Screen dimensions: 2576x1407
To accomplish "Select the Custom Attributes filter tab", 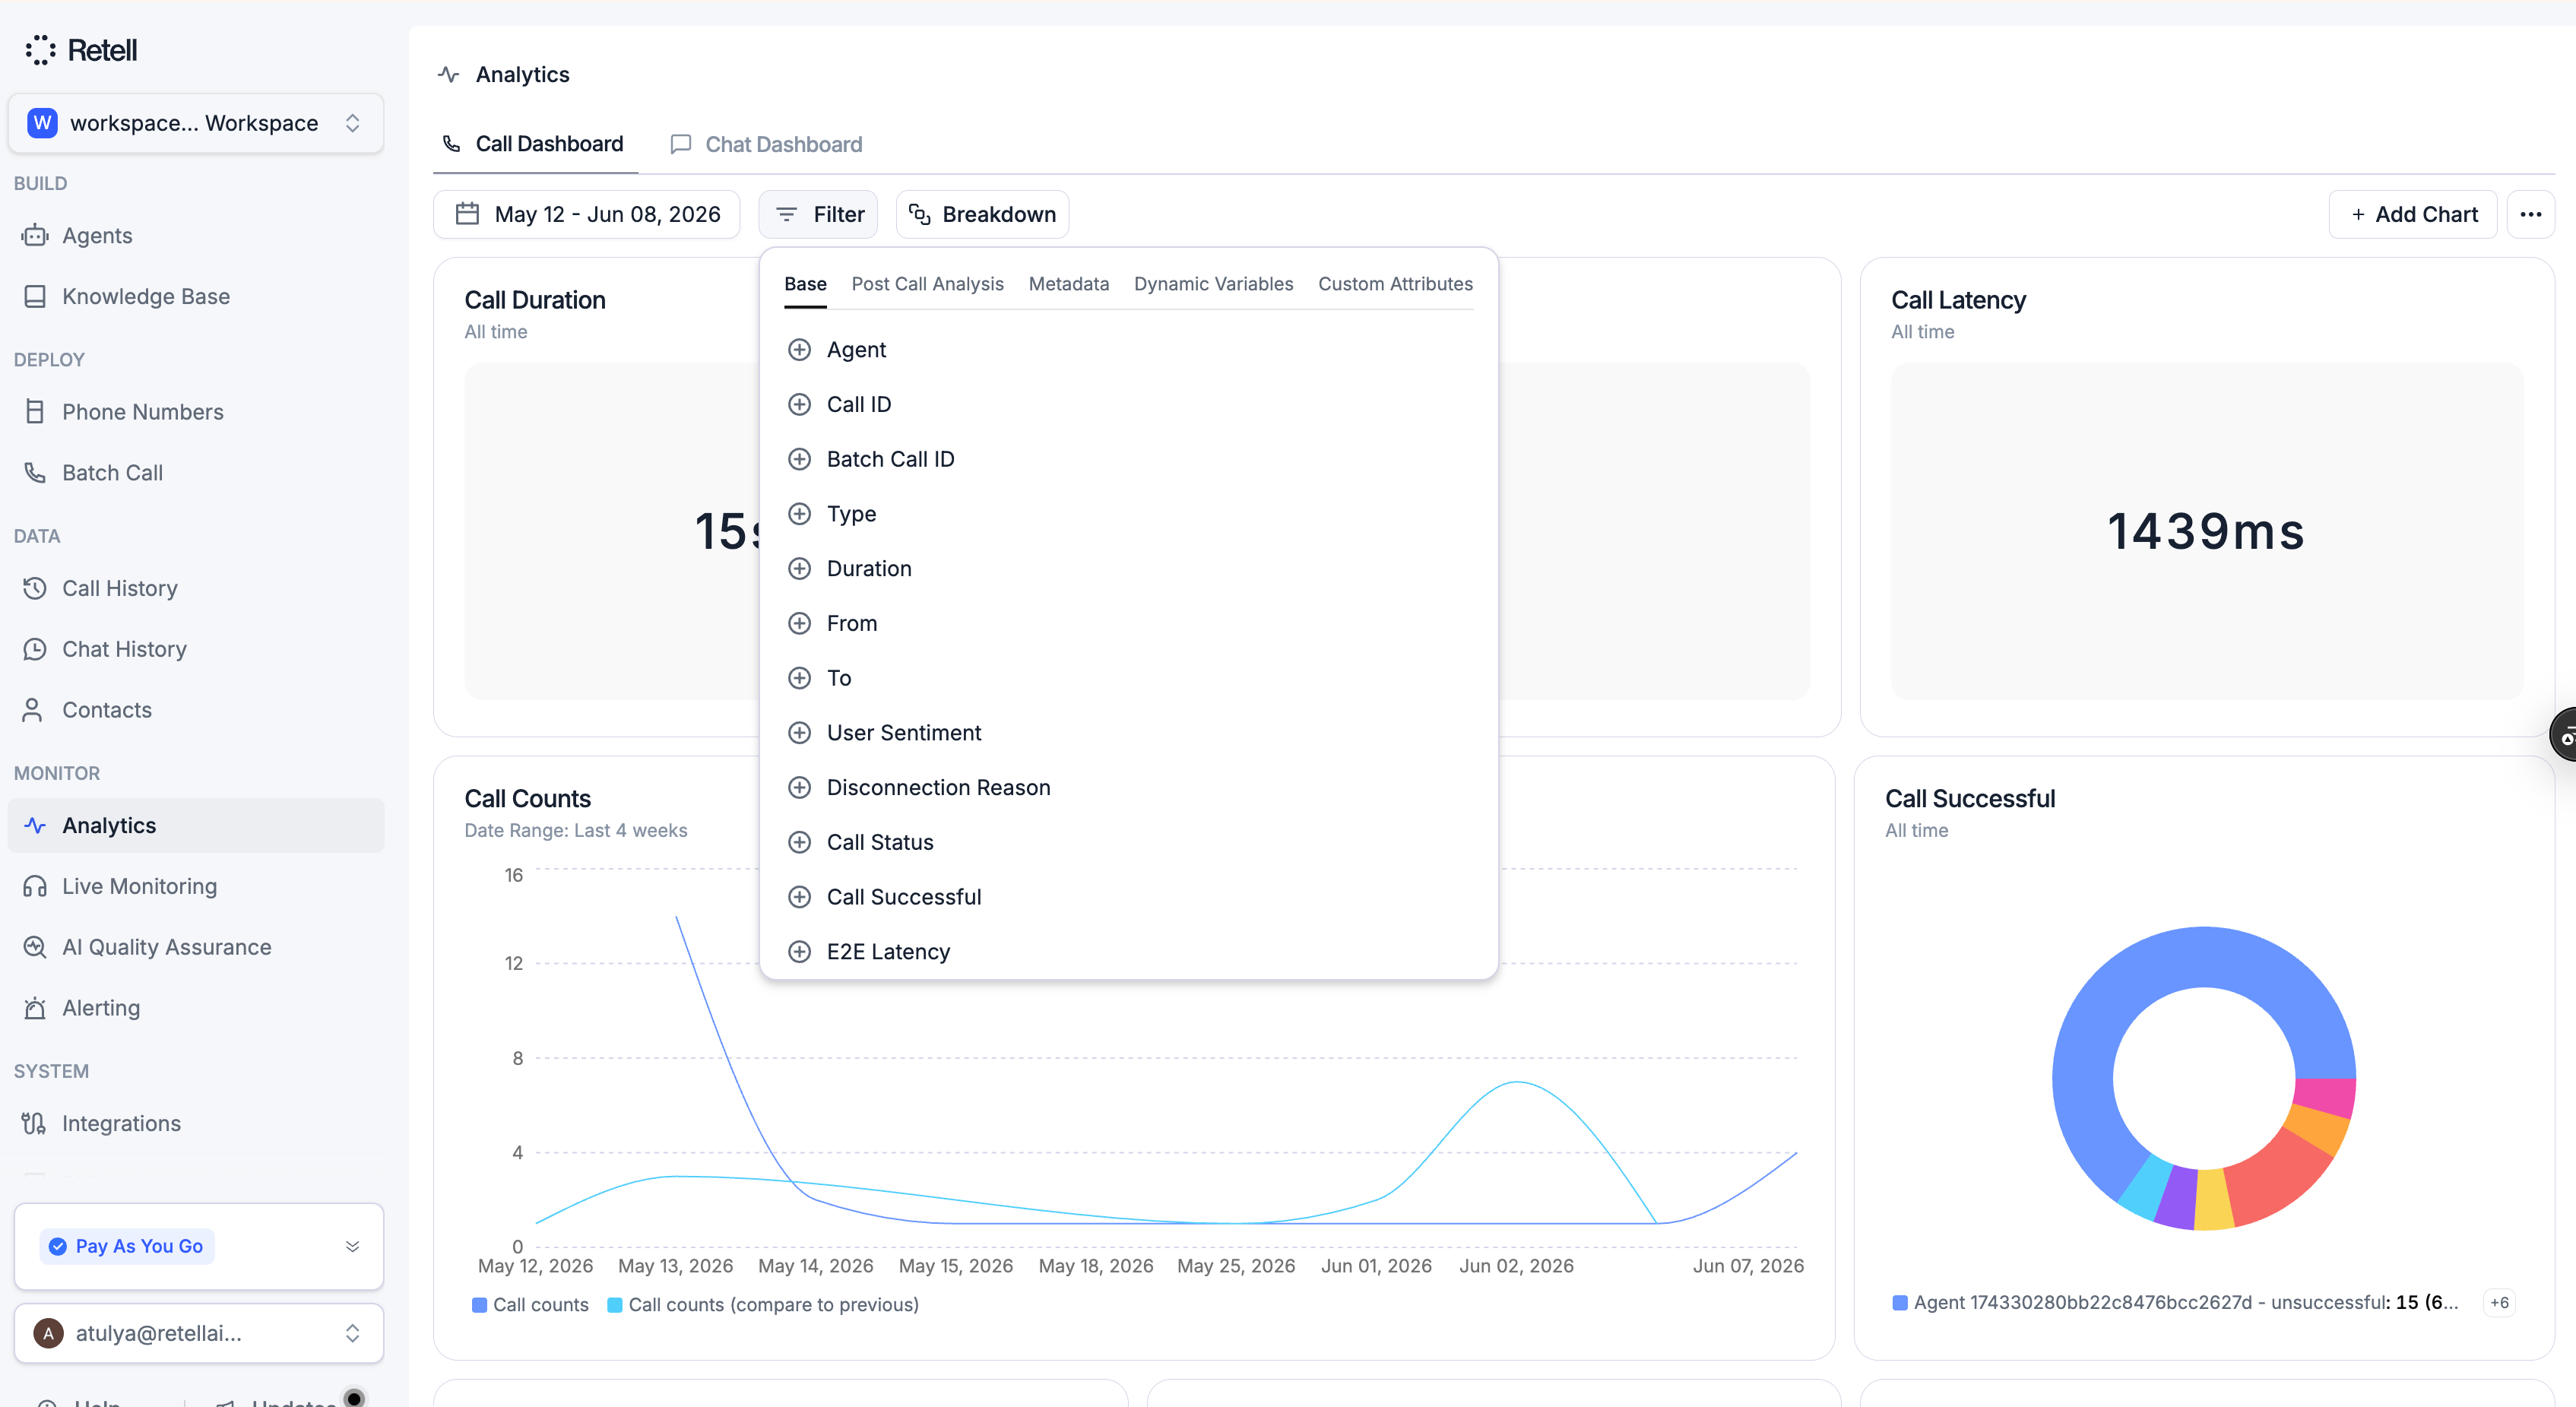I will [x=1395, y=284].
